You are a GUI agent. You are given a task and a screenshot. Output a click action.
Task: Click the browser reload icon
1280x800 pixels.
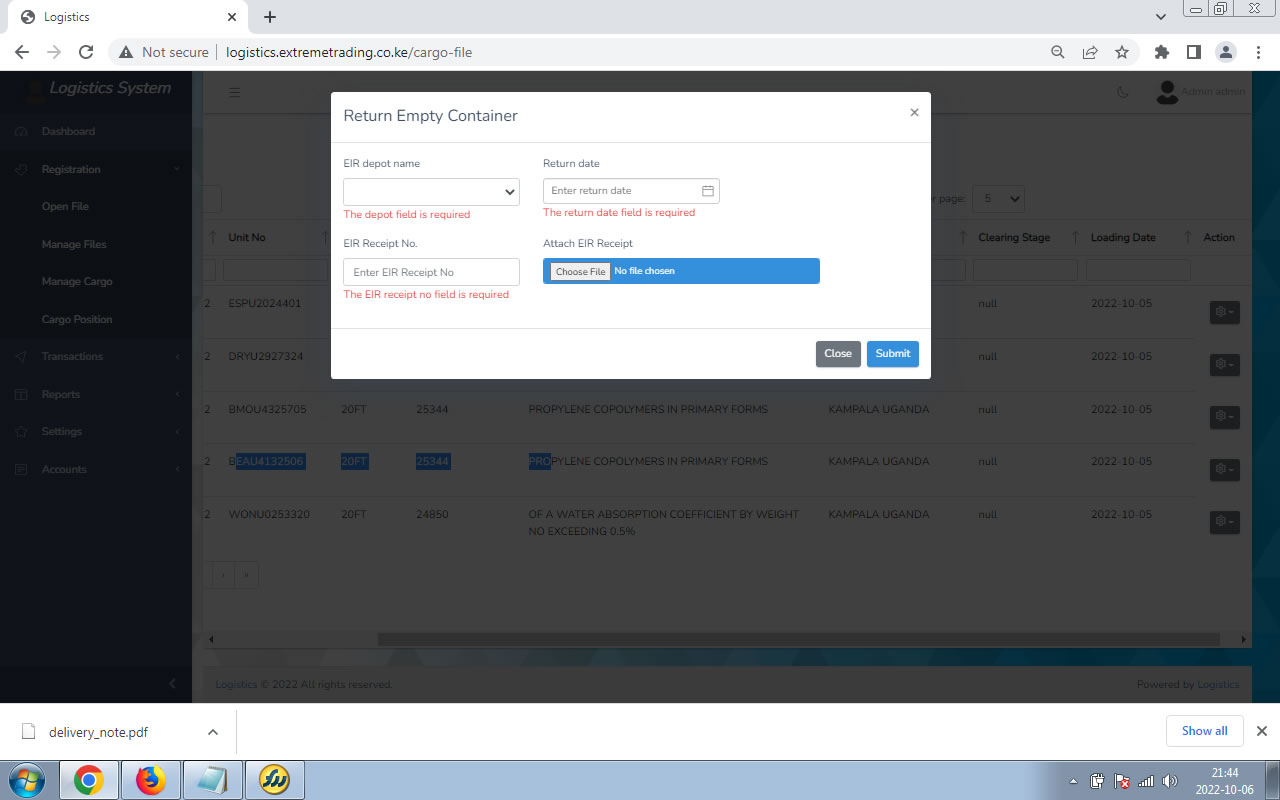(86, 52)
